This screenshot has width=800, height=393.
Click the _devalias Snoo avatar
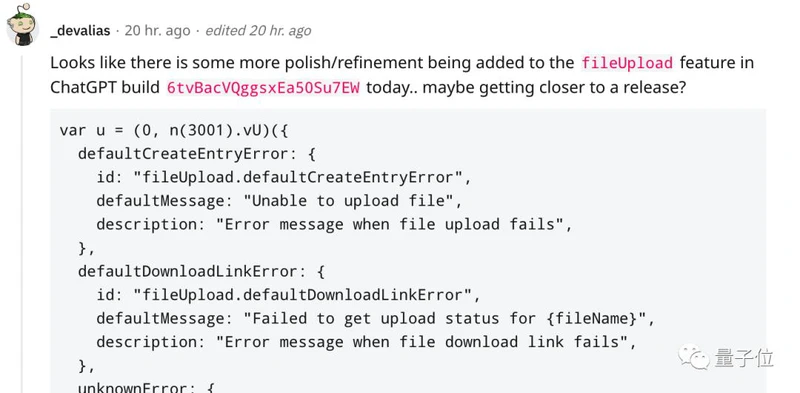(22, 24)
